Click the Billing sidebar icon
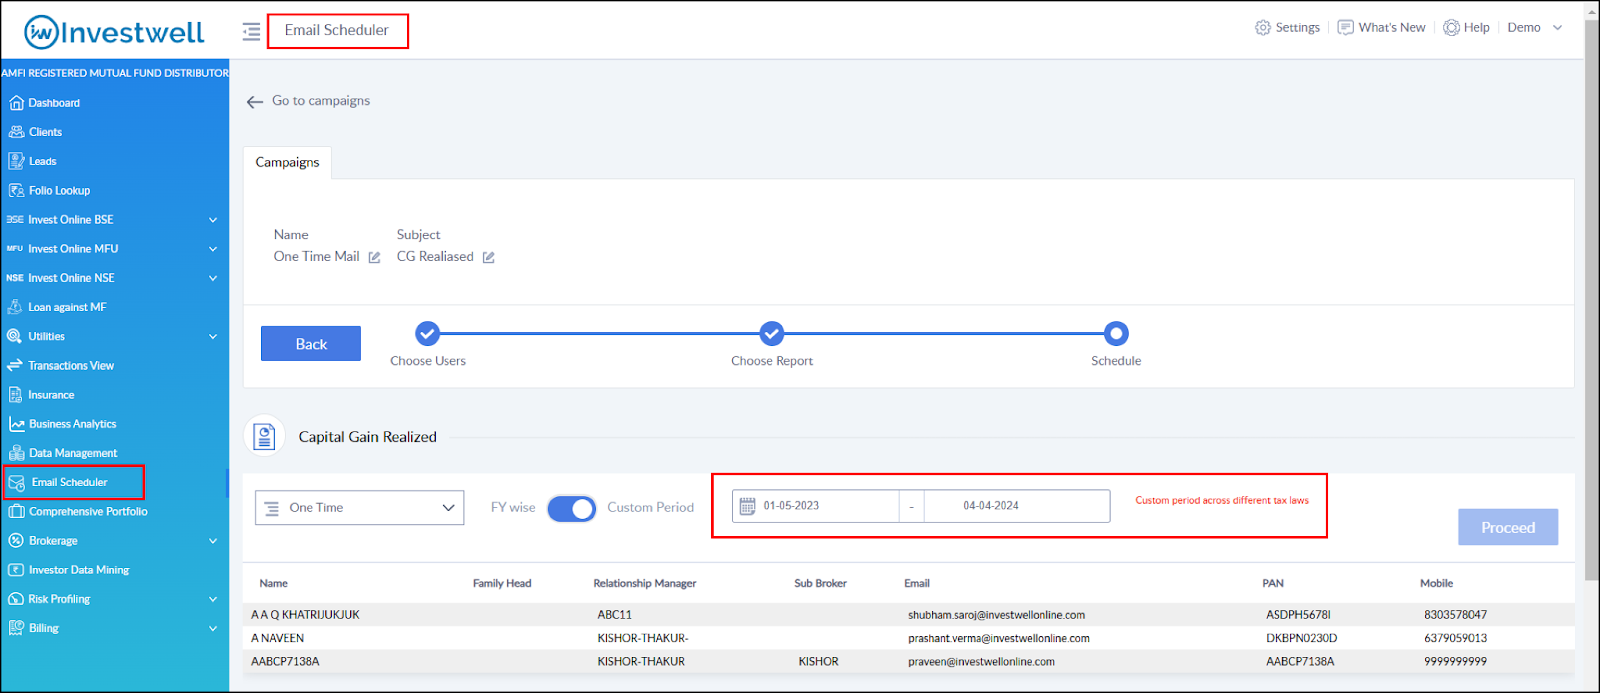 pyautogui.click(x=16, y=628)
